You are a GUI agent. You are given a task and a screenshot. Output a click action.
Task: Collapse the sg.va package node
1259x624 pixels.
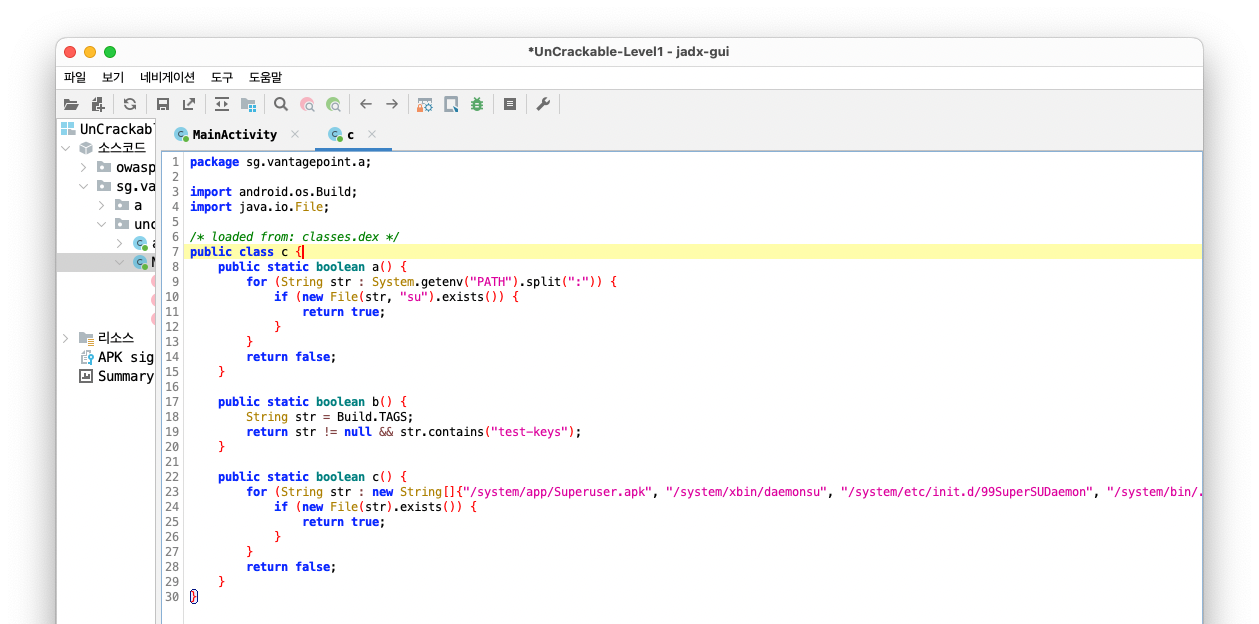pyautogui.click(x=84, y=186)
